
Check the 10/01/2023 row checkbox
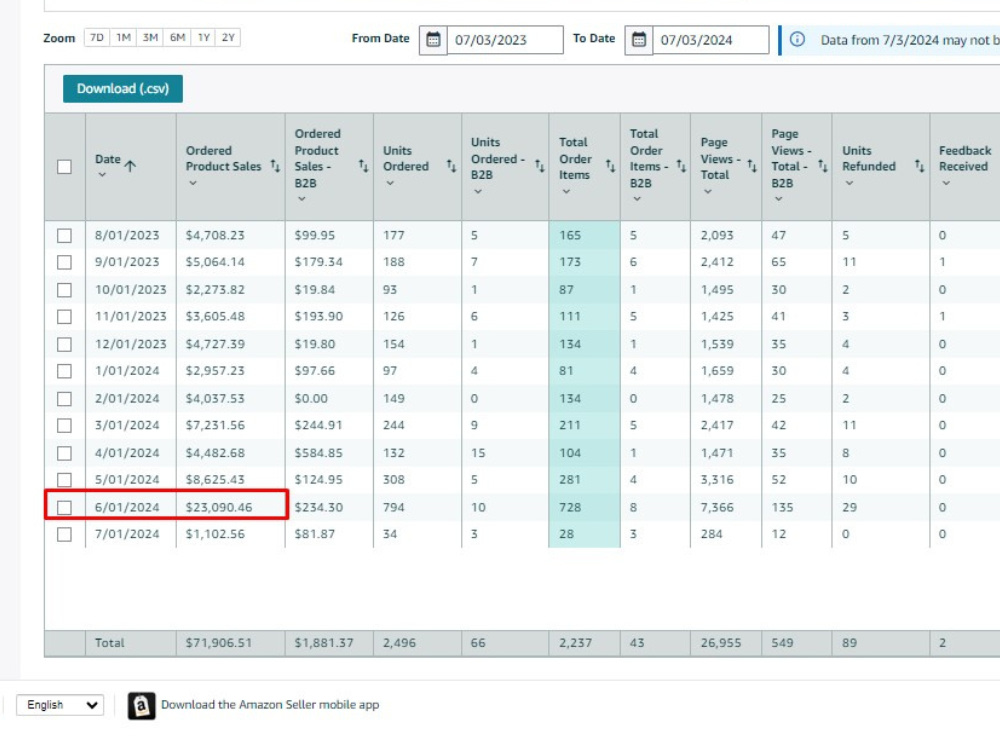click(64, 290)
